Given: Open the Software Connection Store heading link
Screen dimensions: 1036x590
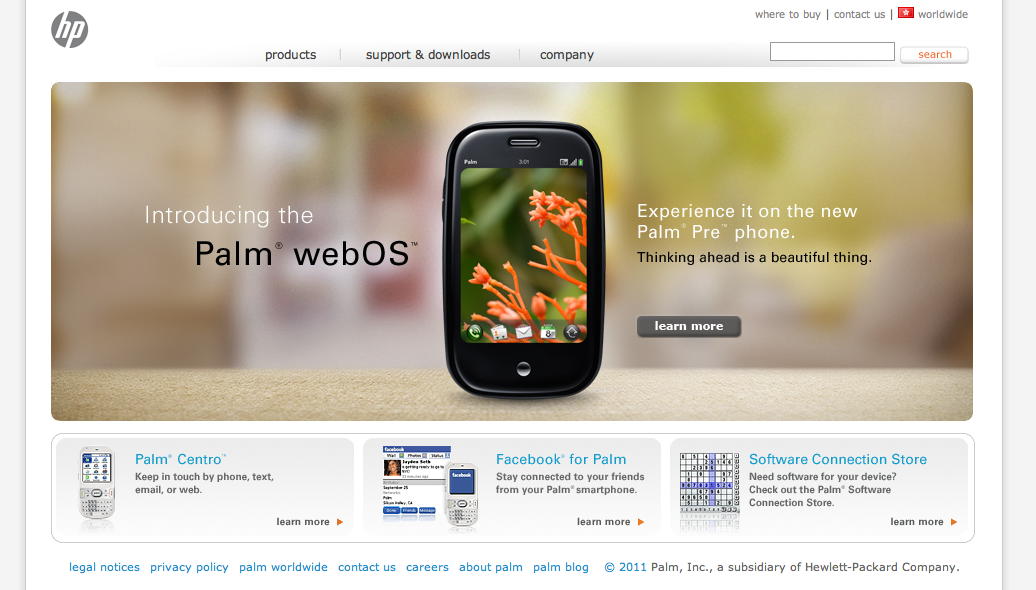Looking at the screenshot, I should (838, 459).
